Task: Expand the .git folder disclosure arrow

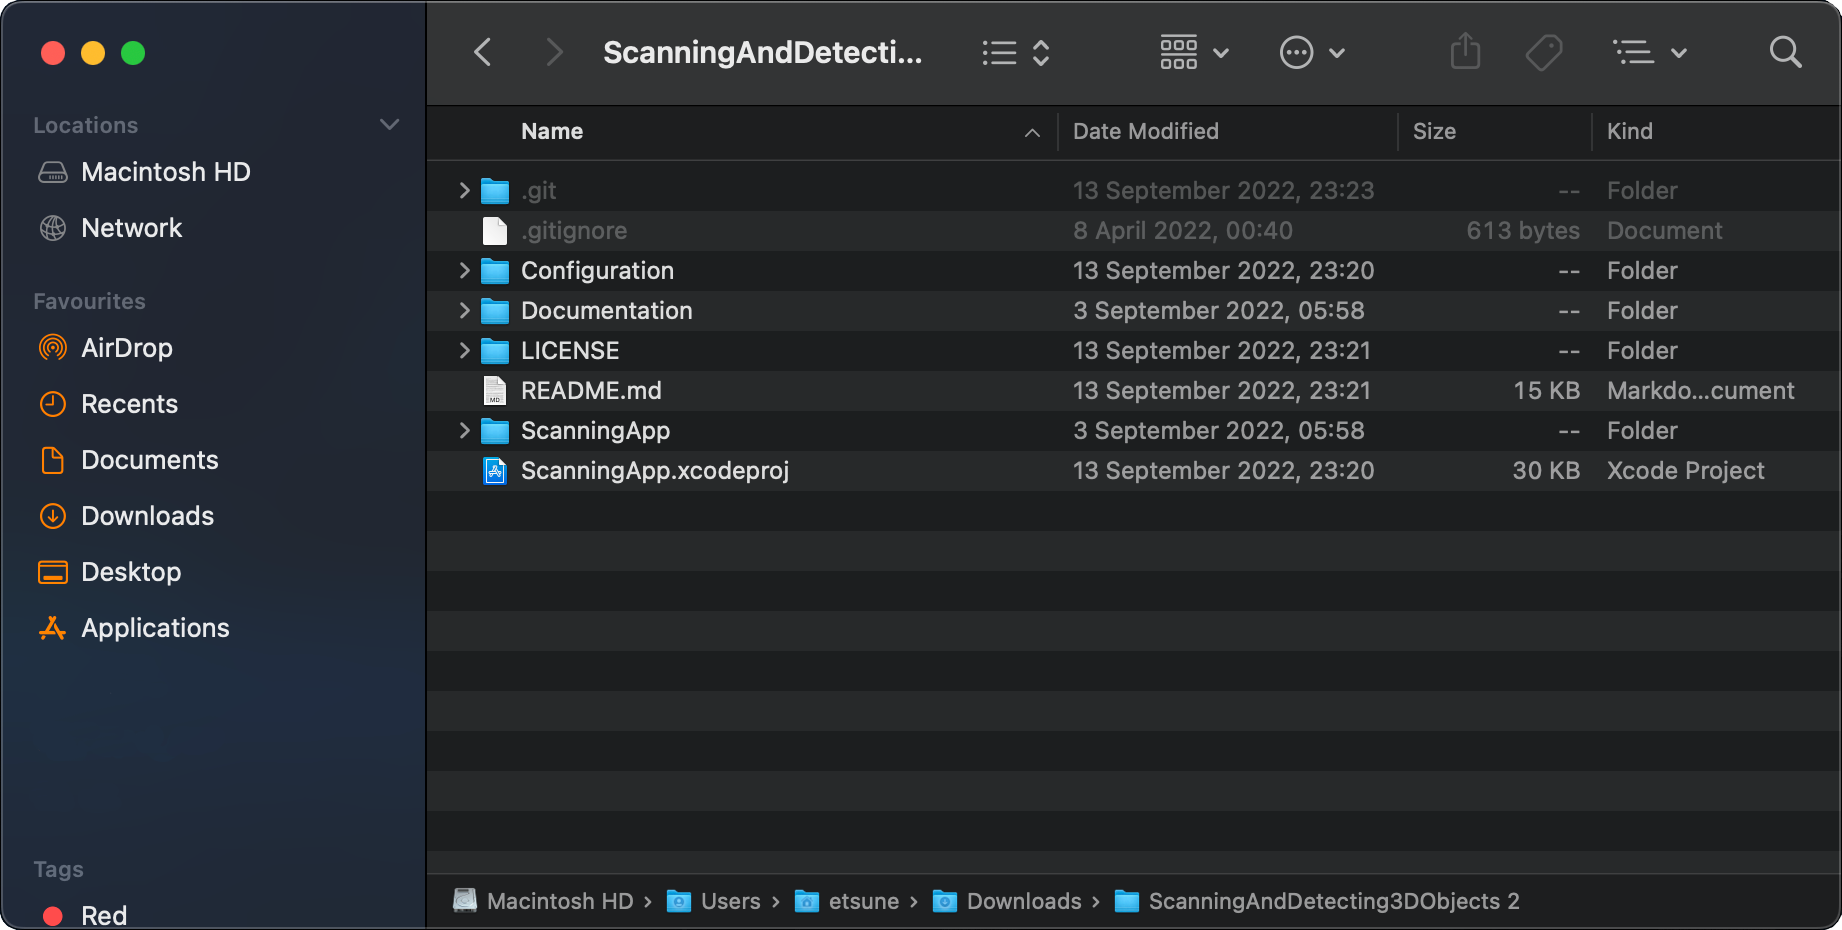Action: pos(464,191)
